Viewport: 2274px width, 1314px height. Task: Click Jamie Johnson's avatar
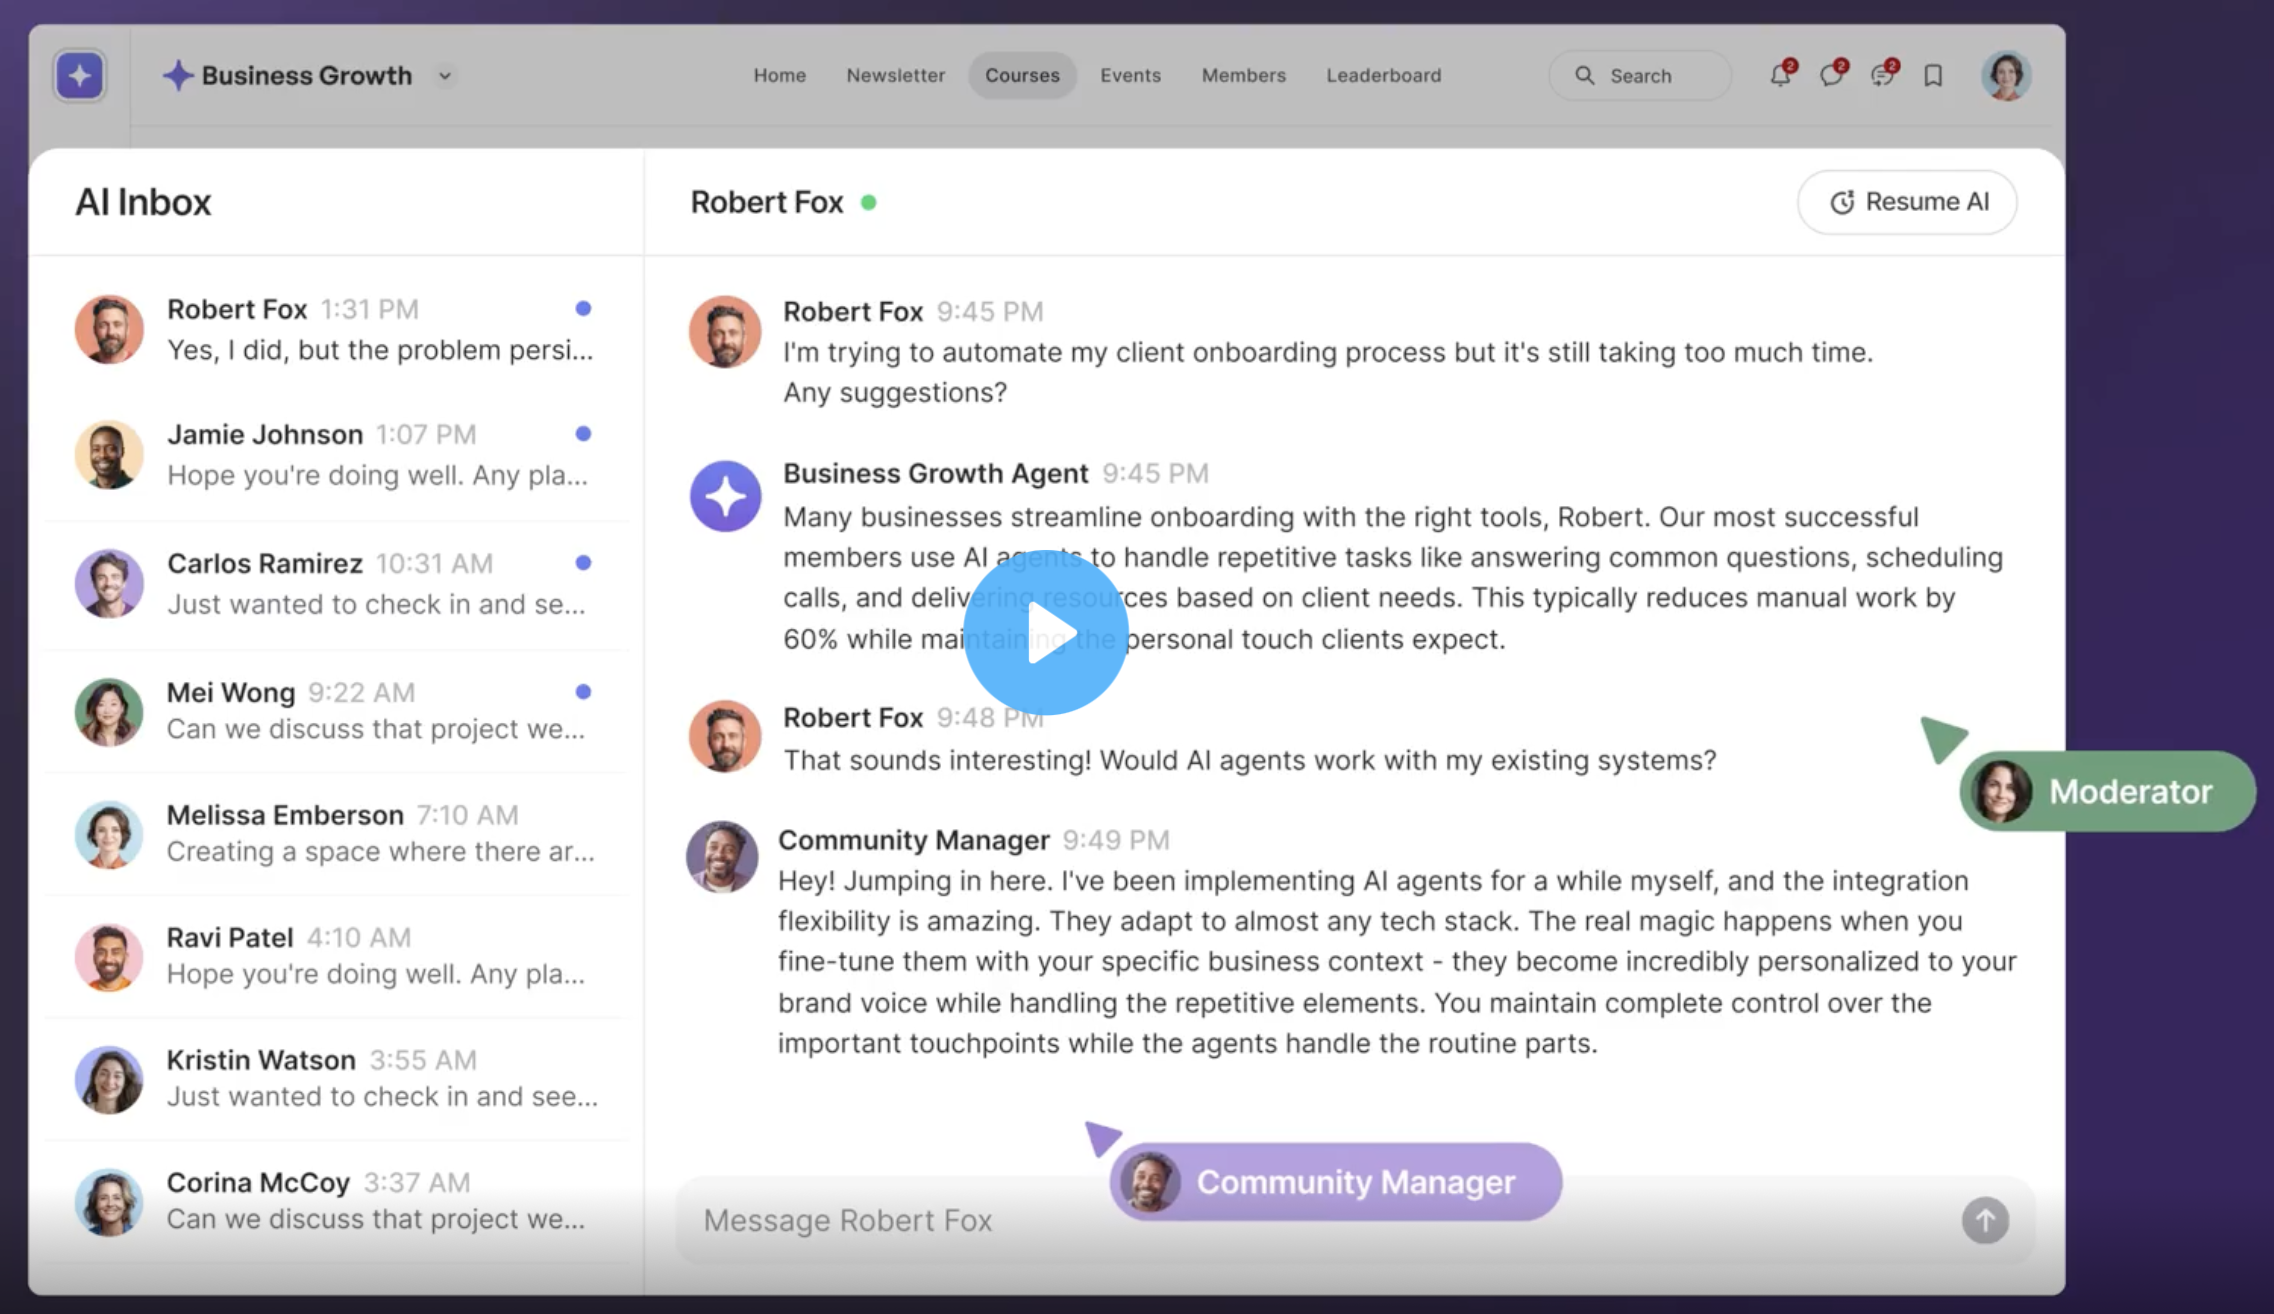click(x=109, y=454)
